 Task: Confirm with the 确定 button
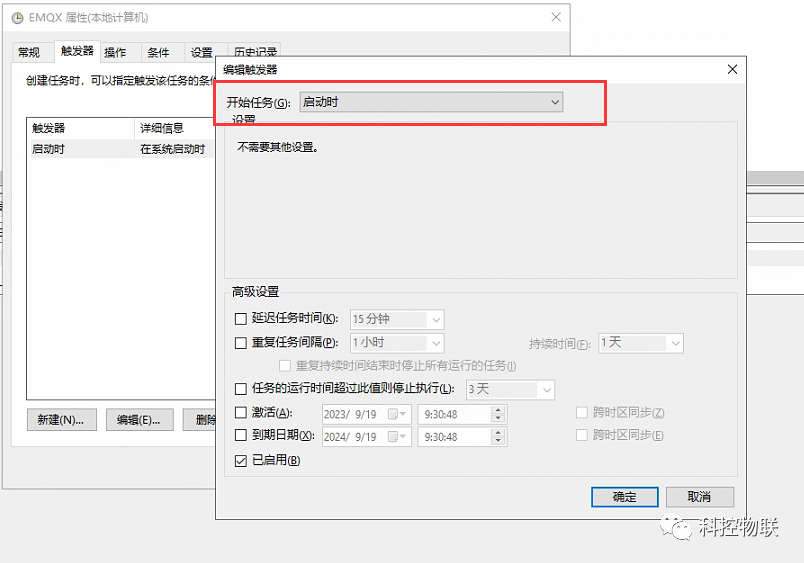tap(624, 496)
